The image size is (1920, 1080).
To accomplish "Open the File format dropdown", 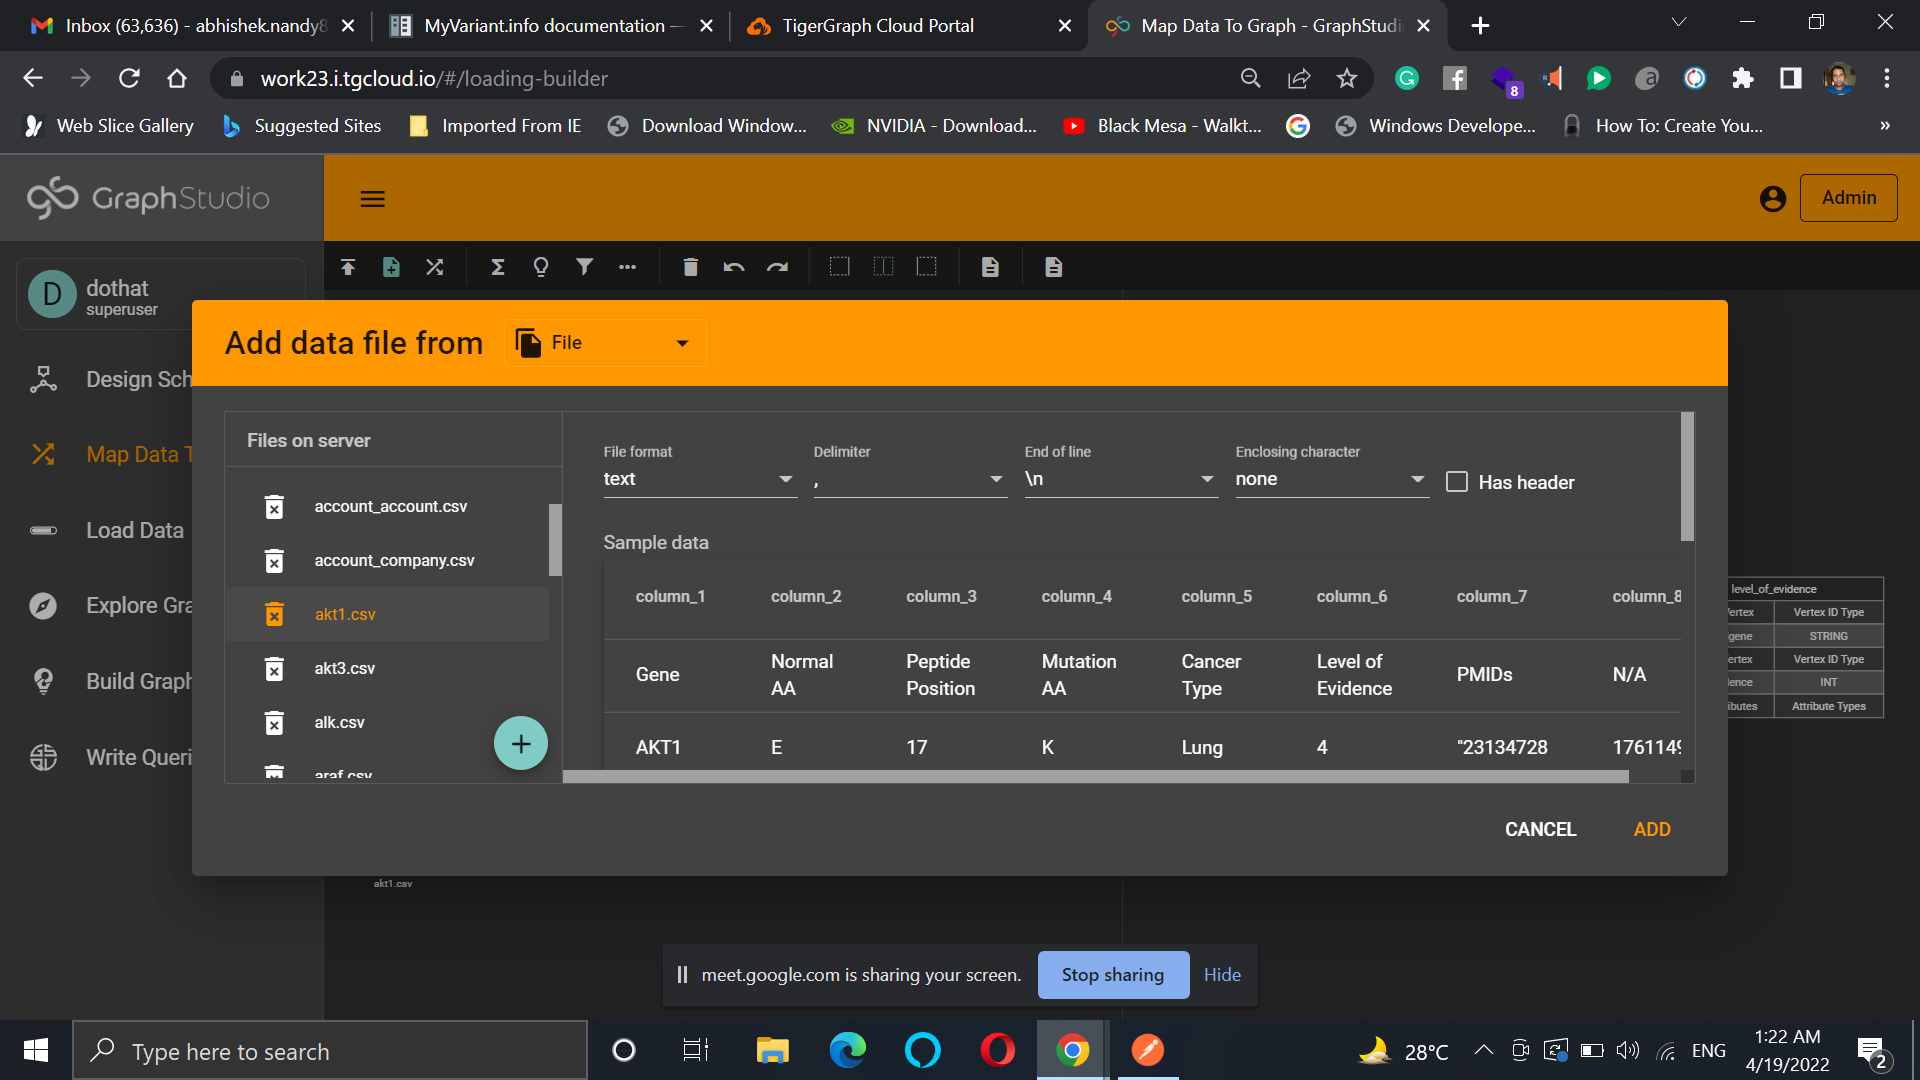I will point(698,479).
